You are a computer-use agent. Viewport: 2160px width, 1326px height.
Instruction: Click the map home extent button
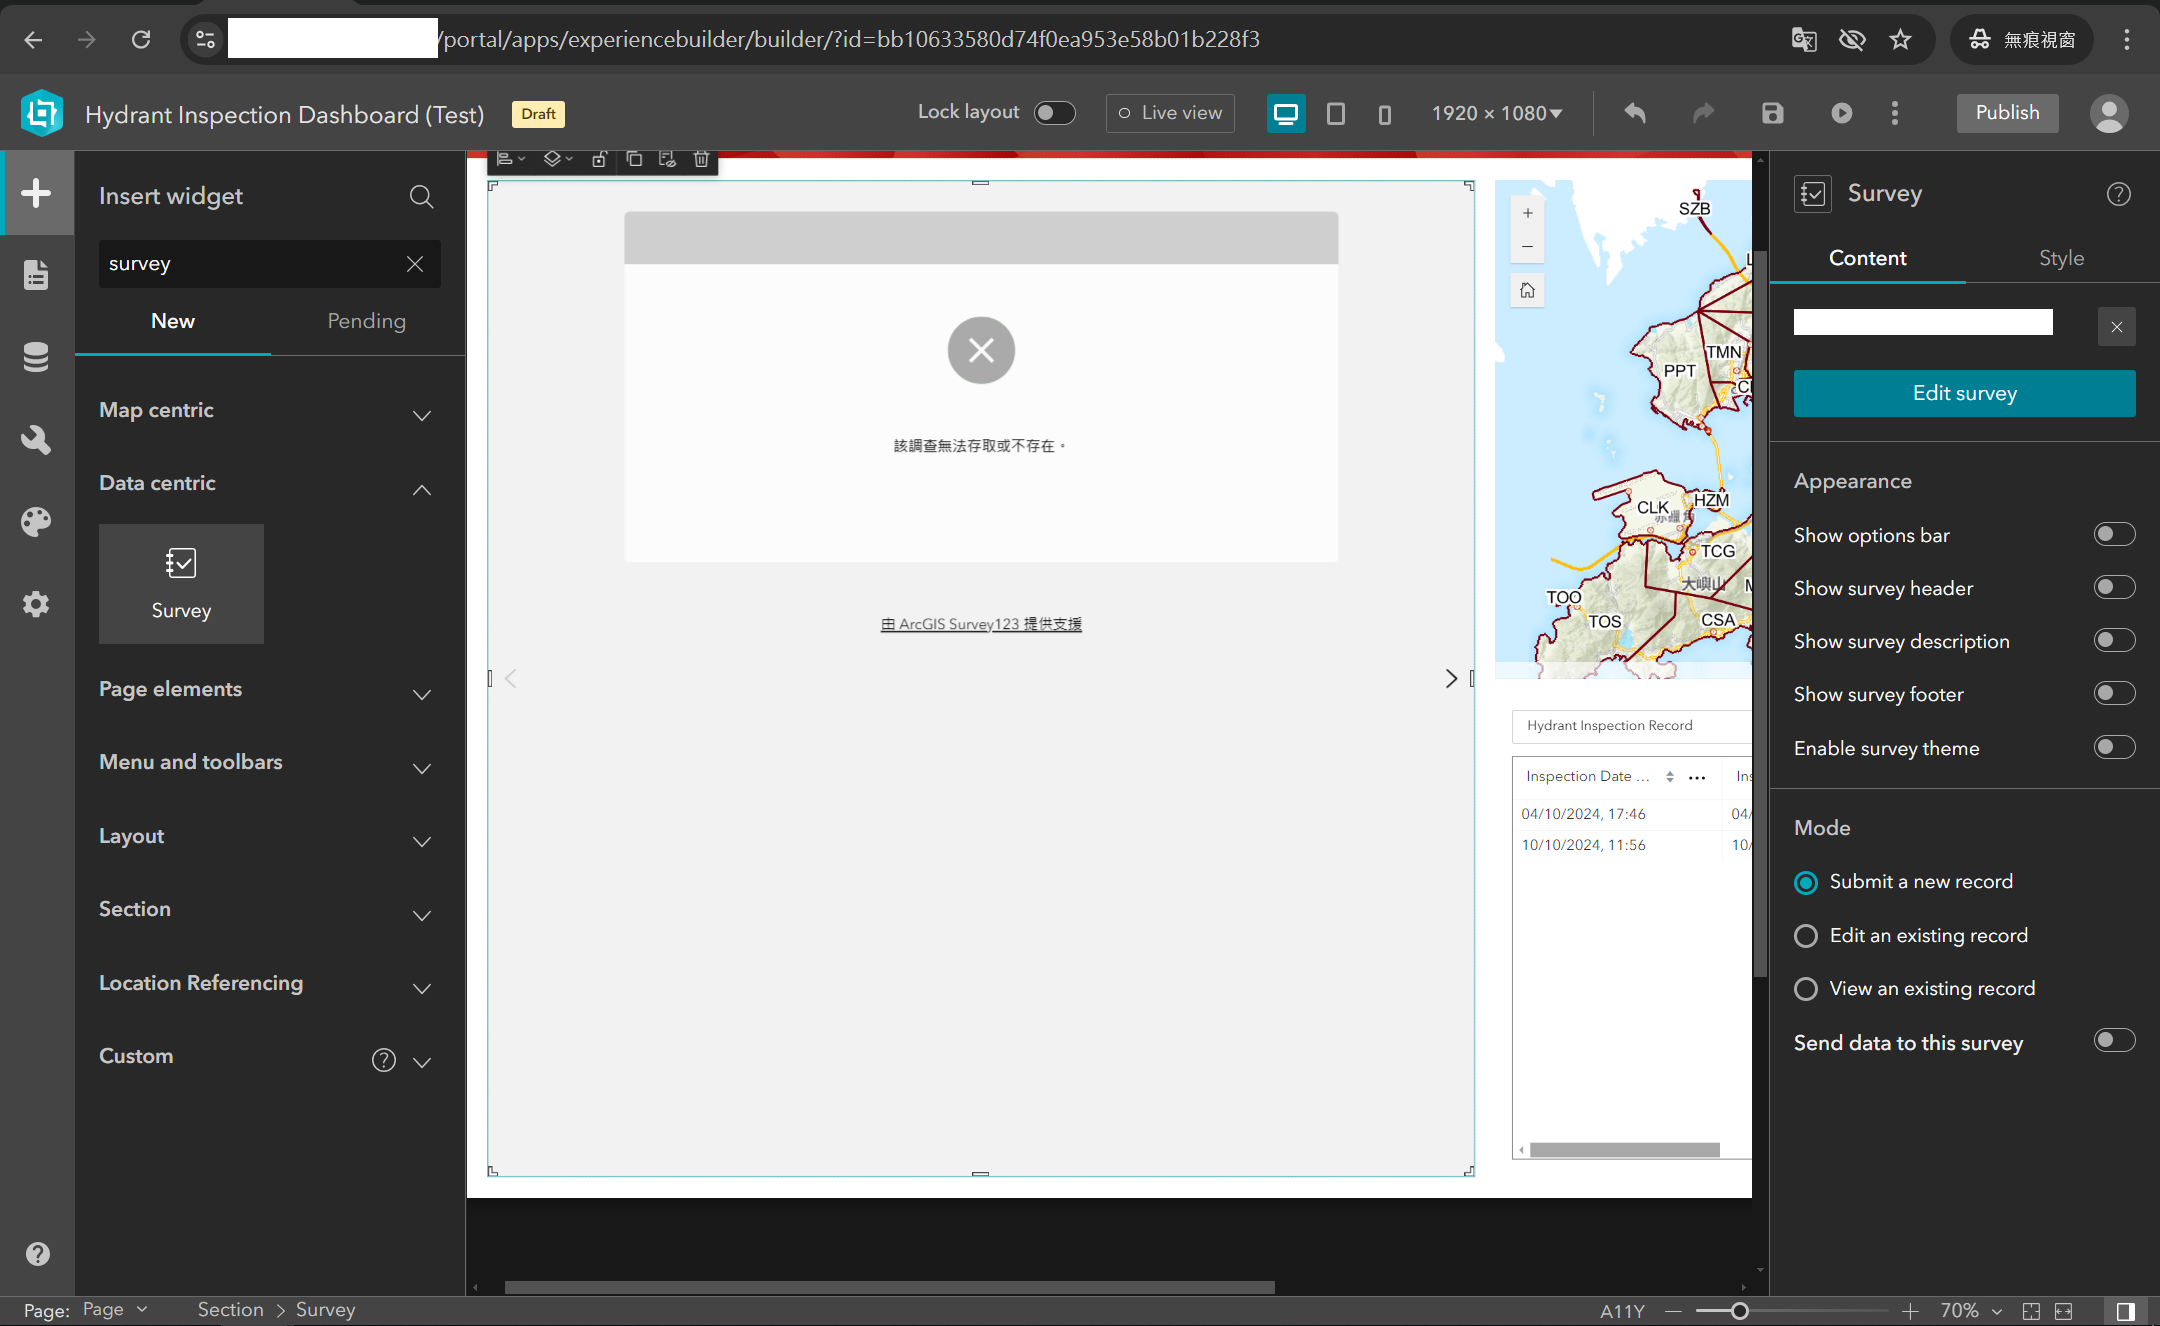[x=1527, y=291]
